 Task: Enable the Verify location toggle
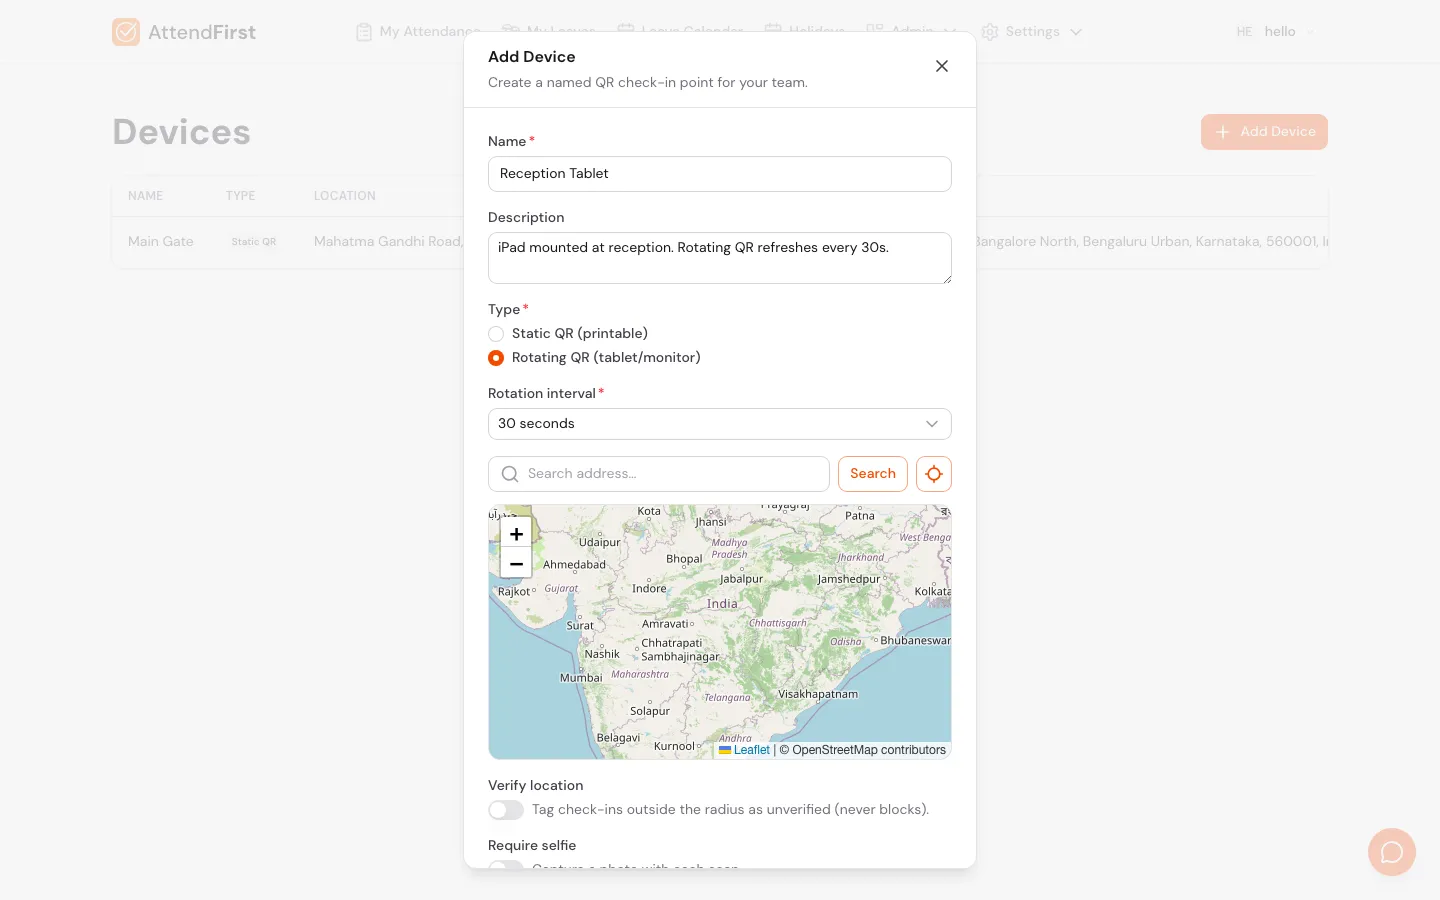click(506, 810)
